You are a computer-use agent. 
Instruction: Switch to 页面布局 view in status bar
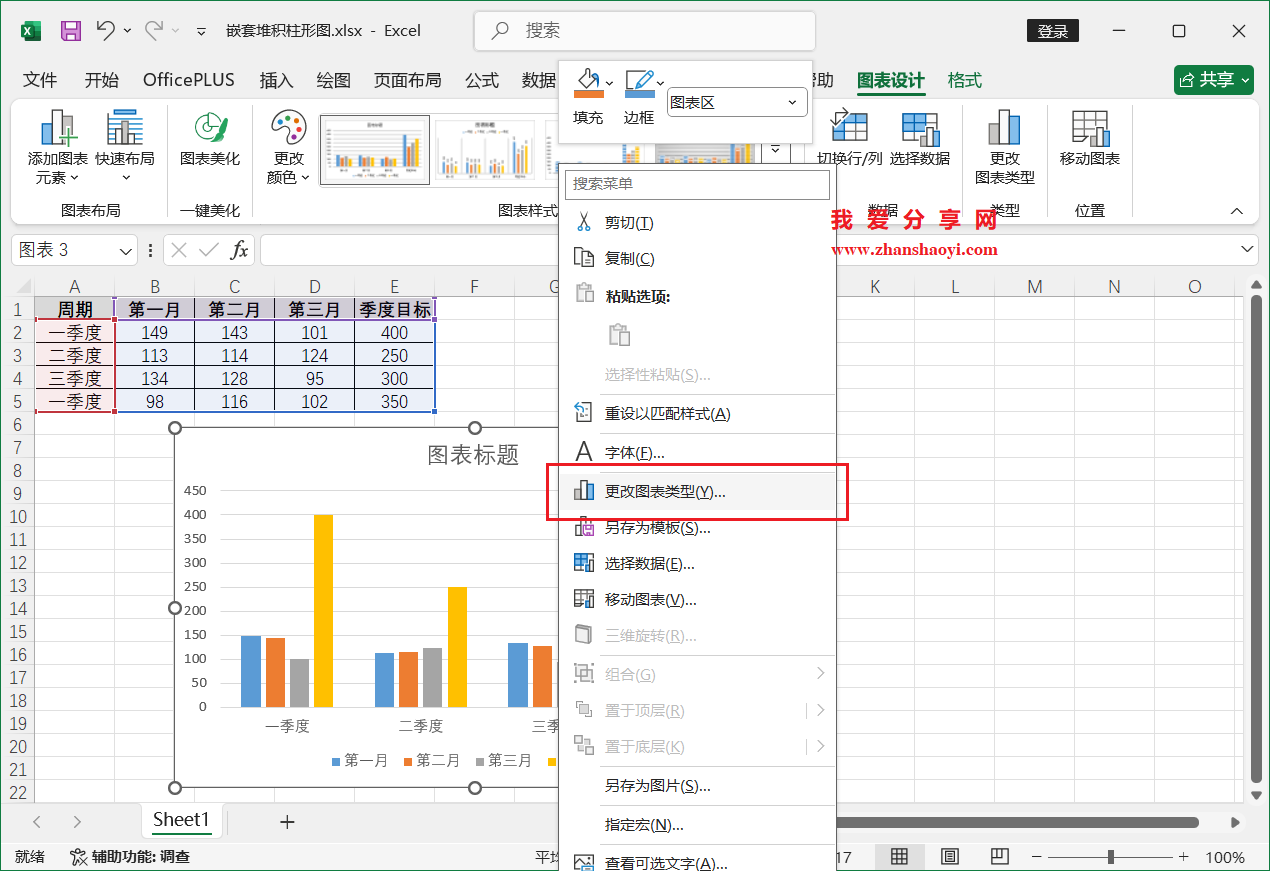click(949, 857)
